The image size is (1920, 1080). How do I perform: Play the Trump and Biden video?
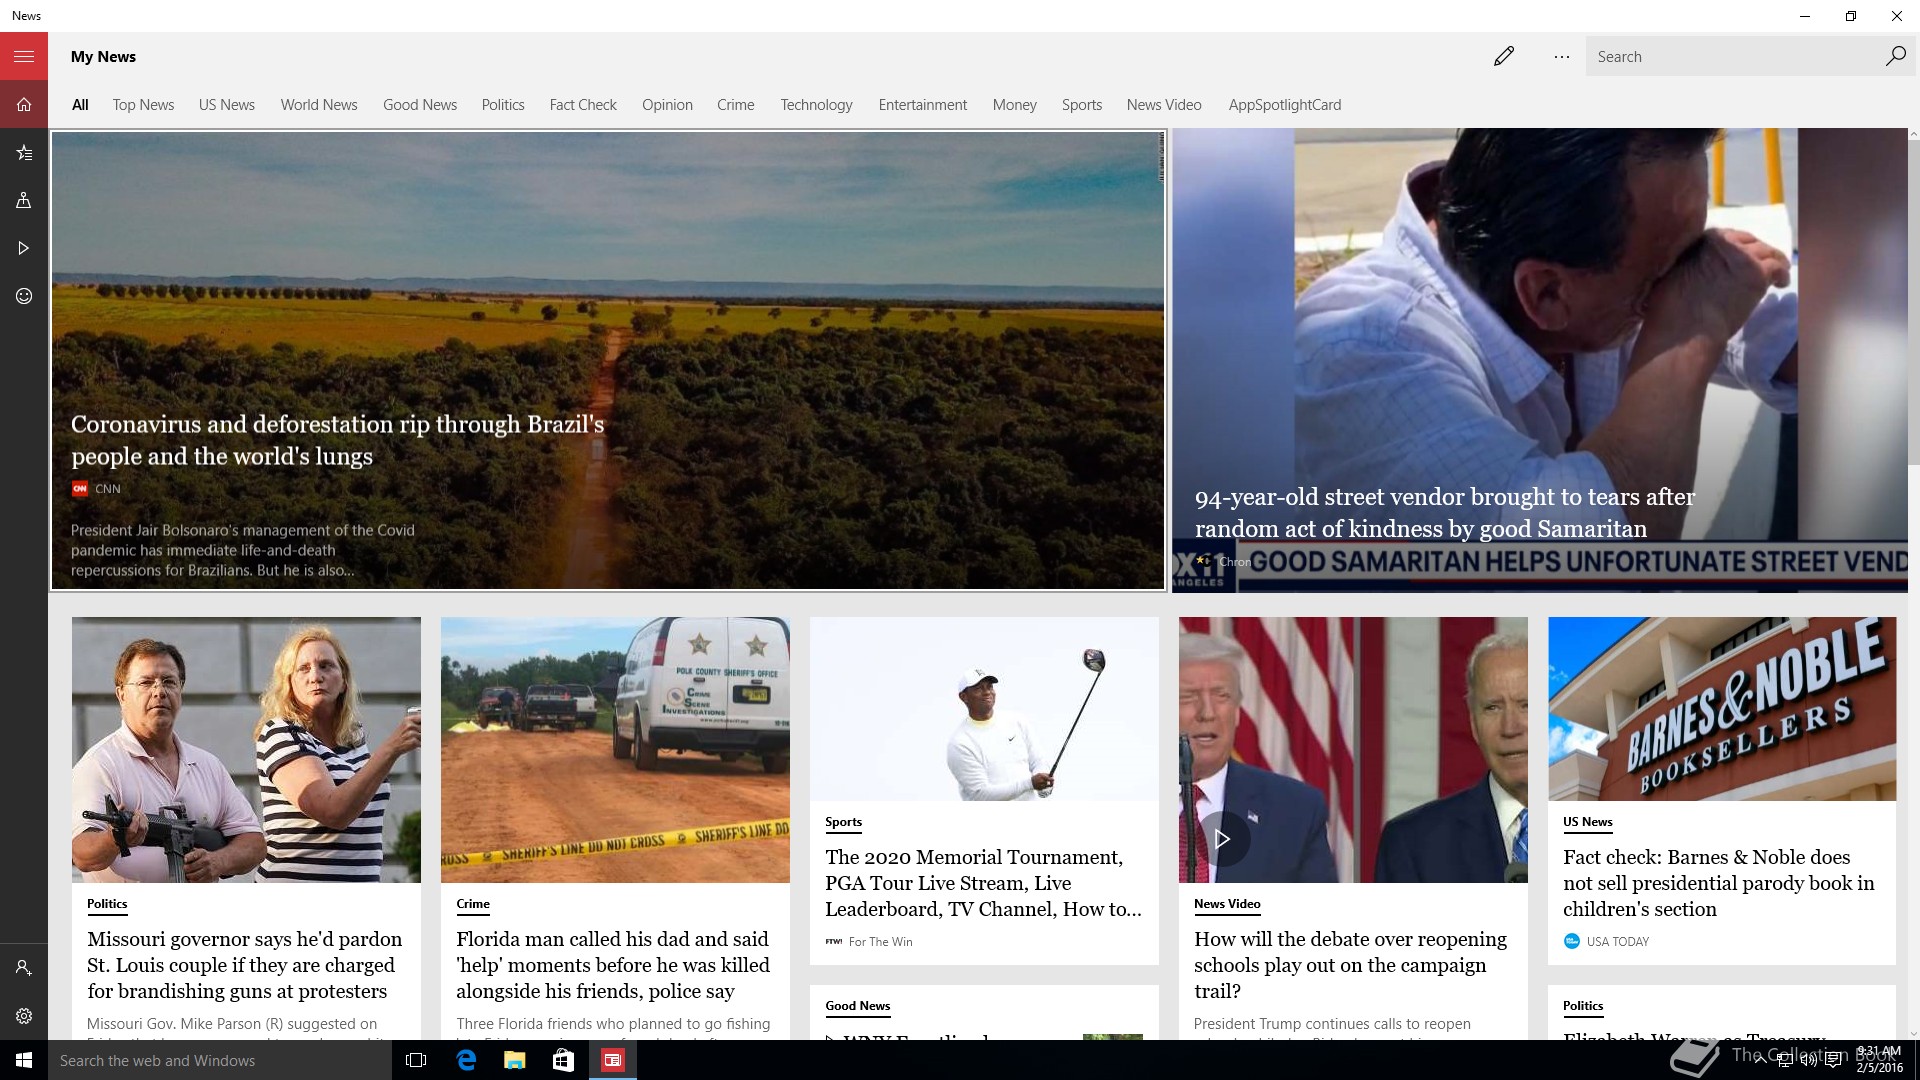(1222, 839)
